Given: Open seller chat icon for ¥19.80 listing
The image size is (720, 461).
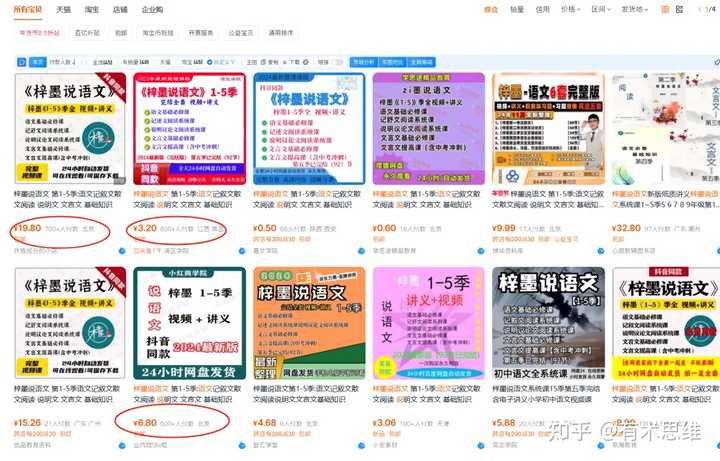Looking at the screenshot, I should (122, 251).
